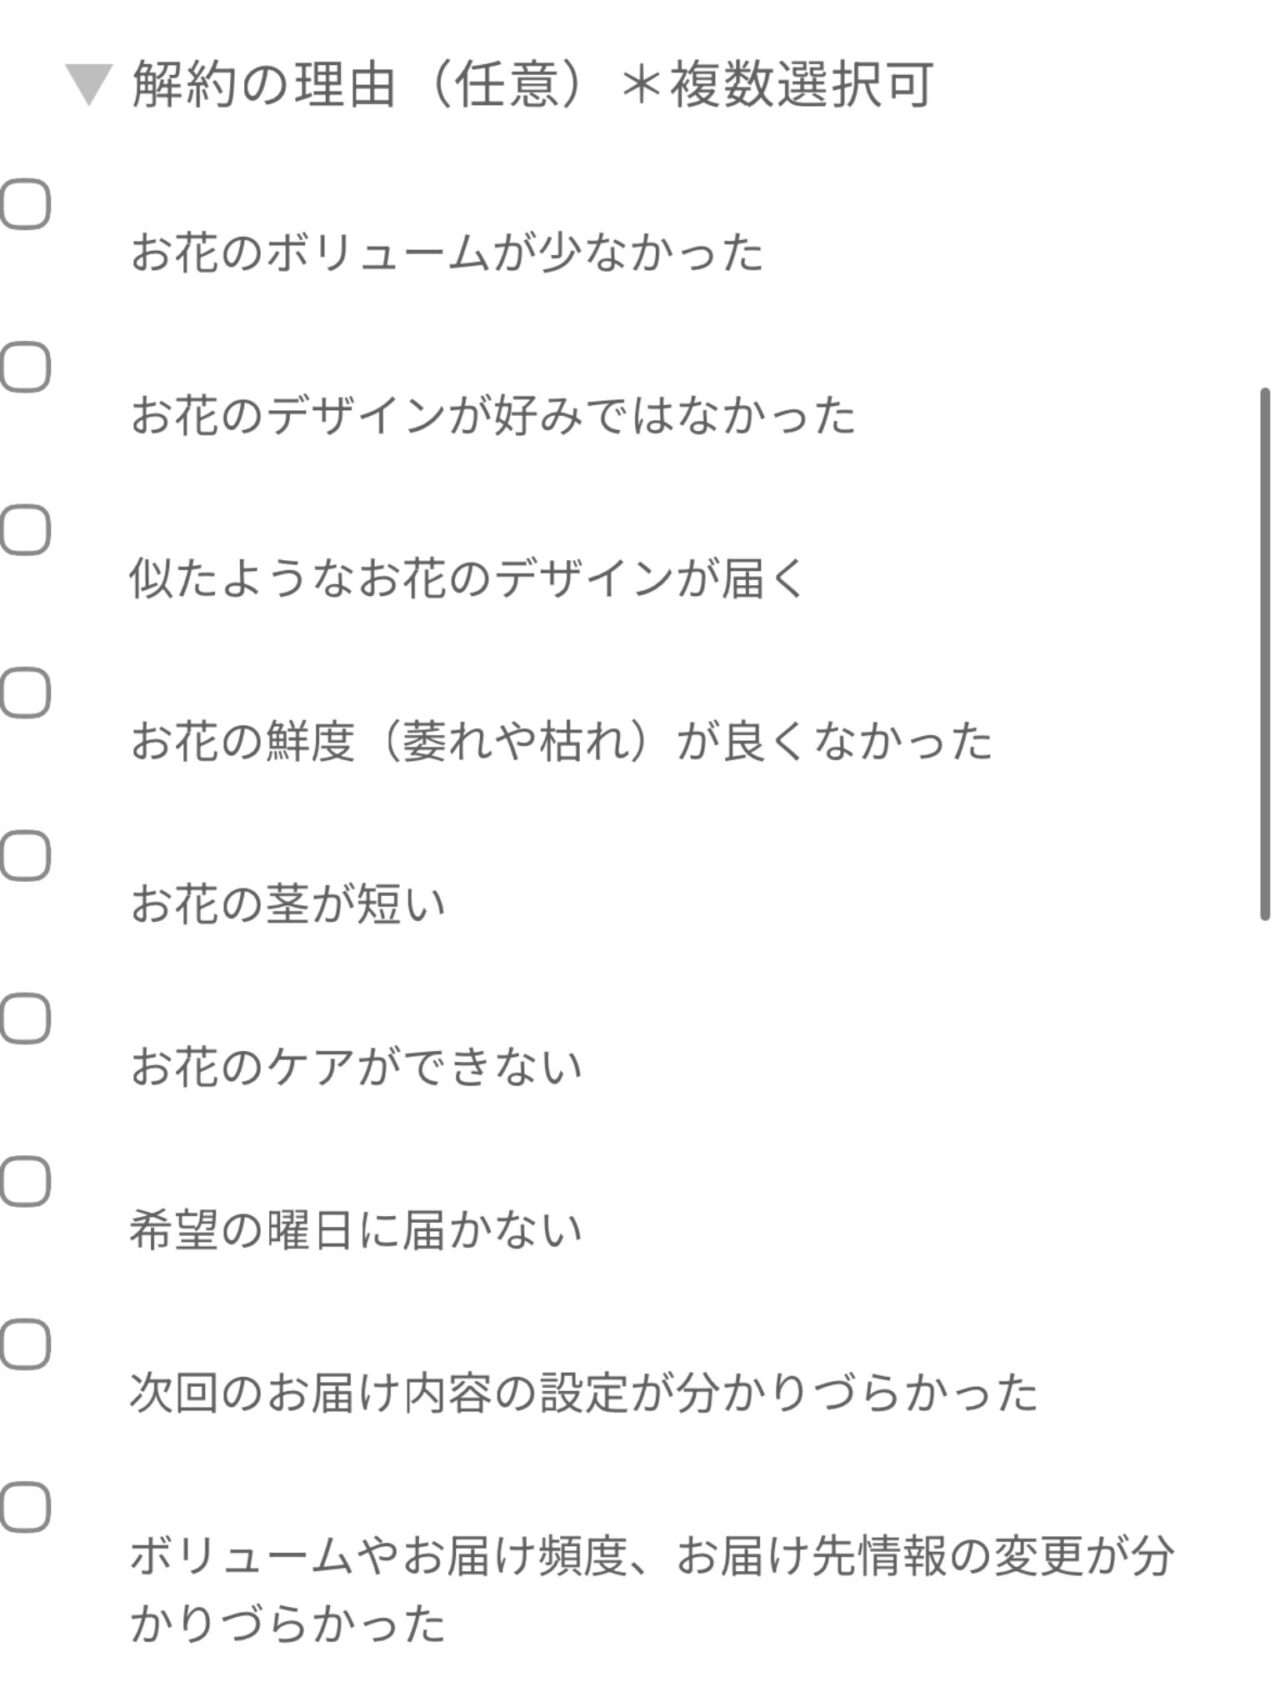Viewport: 1280px width, 1707px height.
Task: Click the 似たようなお花のデザインが届く label
Action: [467, 579]
